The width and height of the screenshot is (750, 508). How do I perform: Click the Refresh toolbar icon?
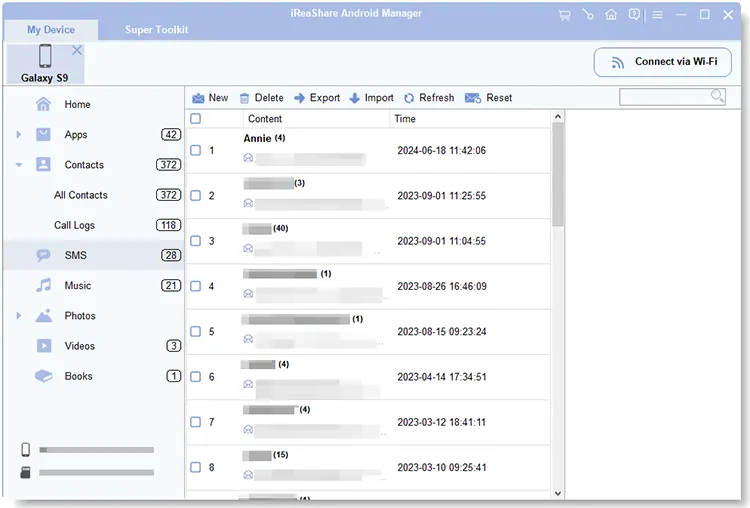428,98
